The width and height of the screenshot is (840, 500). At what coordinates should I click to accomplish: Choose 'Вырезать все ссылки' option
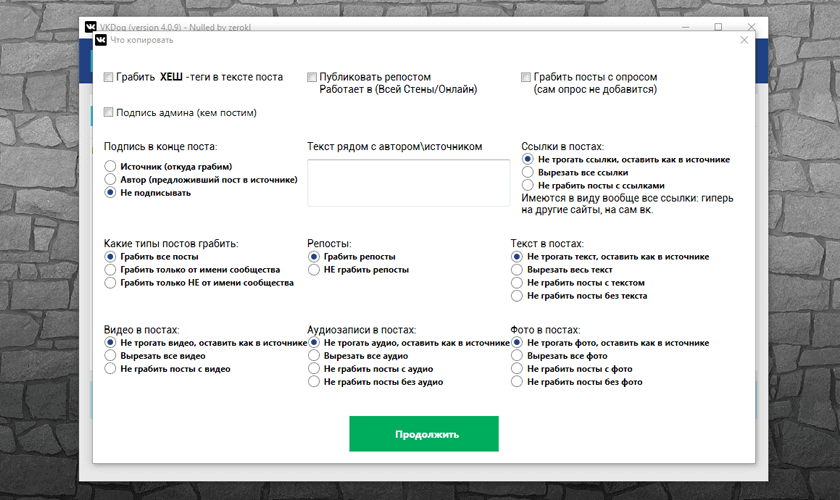coord(528,172)
